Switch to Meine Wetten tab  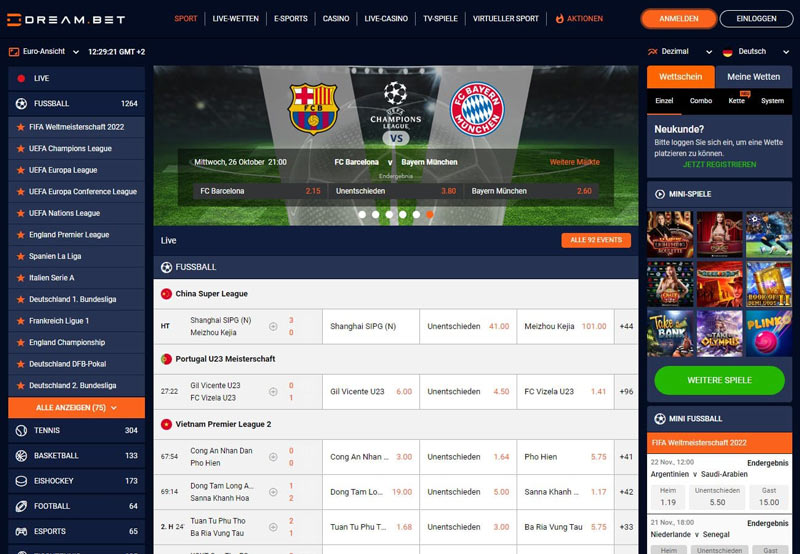[x=754, y=77]
